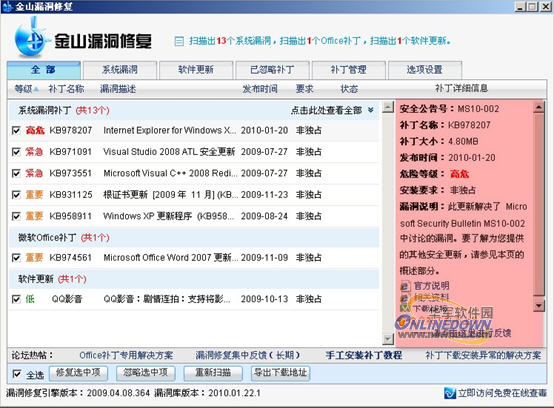Open forum link 漏洞修复集中反馈(长期)
554x408 pixels.
point(248,355)
